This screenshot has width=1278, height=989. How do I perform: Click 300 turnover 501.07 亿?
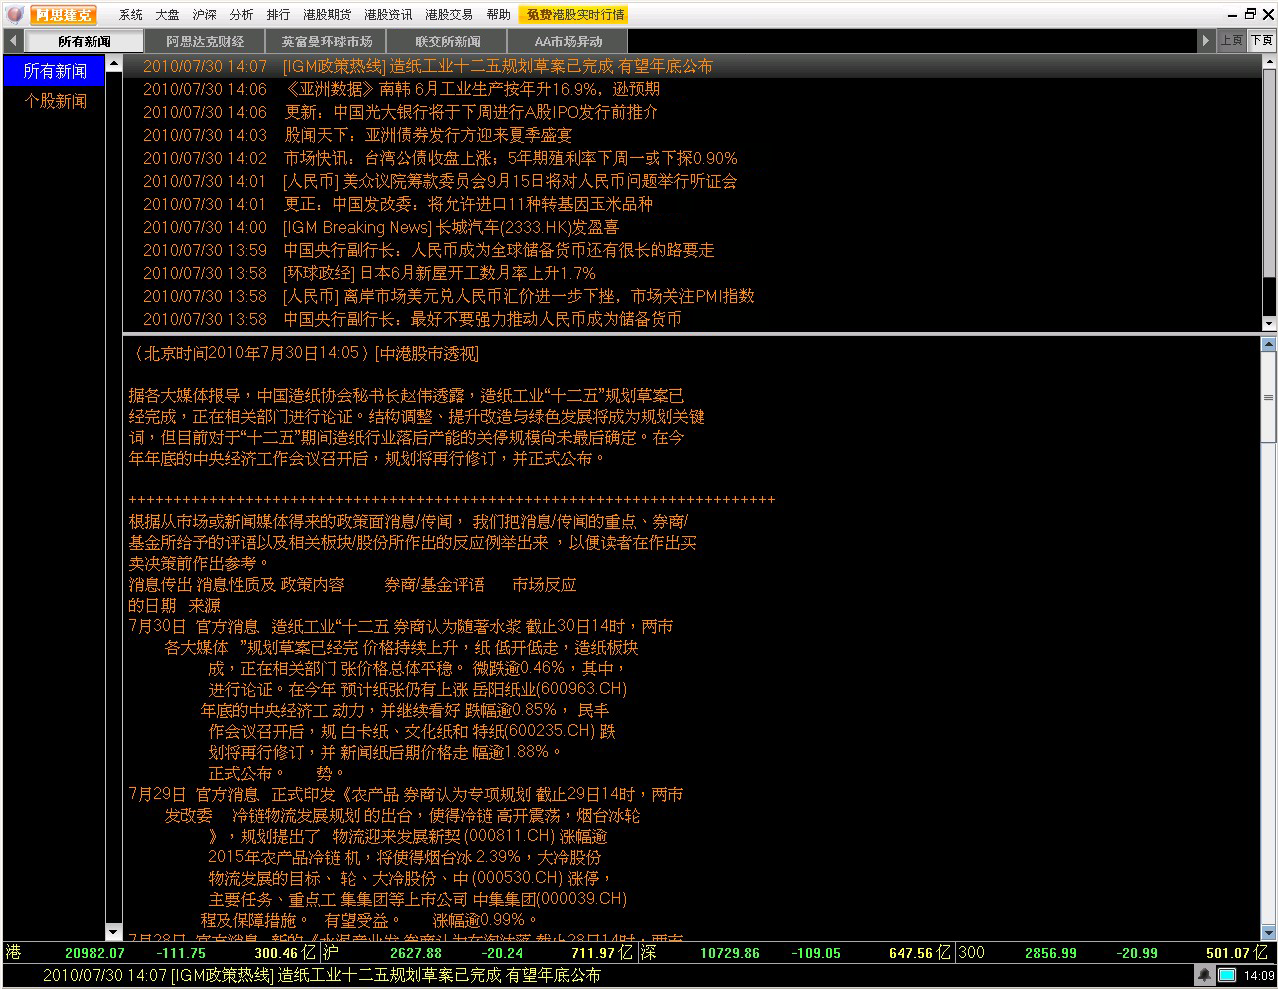[x=1237, y=953]
